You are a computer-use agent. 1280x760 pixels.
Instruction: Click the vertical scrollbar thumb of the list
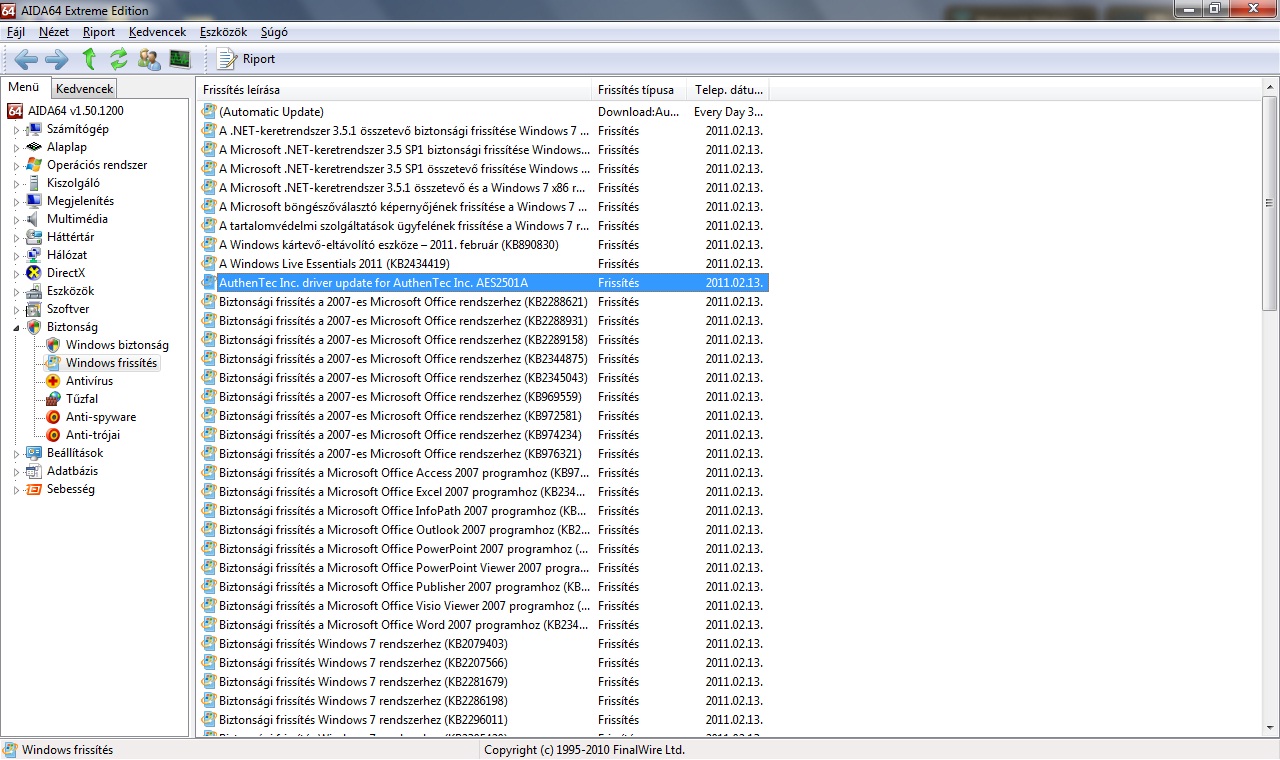pos(1270,205)
